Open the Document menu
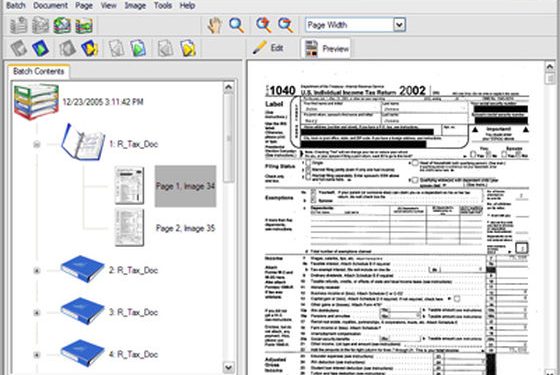 coord(50,5)
